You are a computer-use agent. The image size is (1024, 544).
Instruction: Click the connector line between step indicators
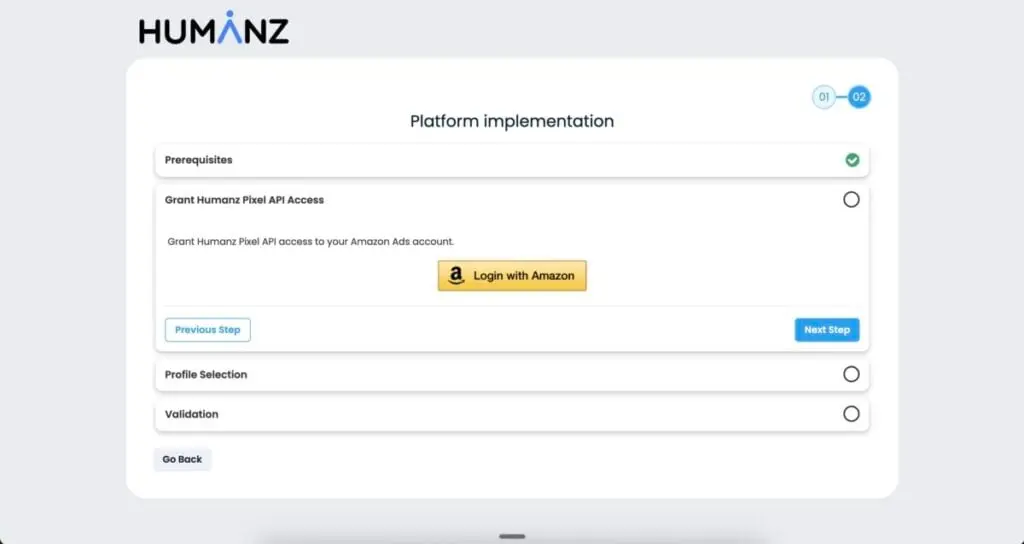pos(842,97)
